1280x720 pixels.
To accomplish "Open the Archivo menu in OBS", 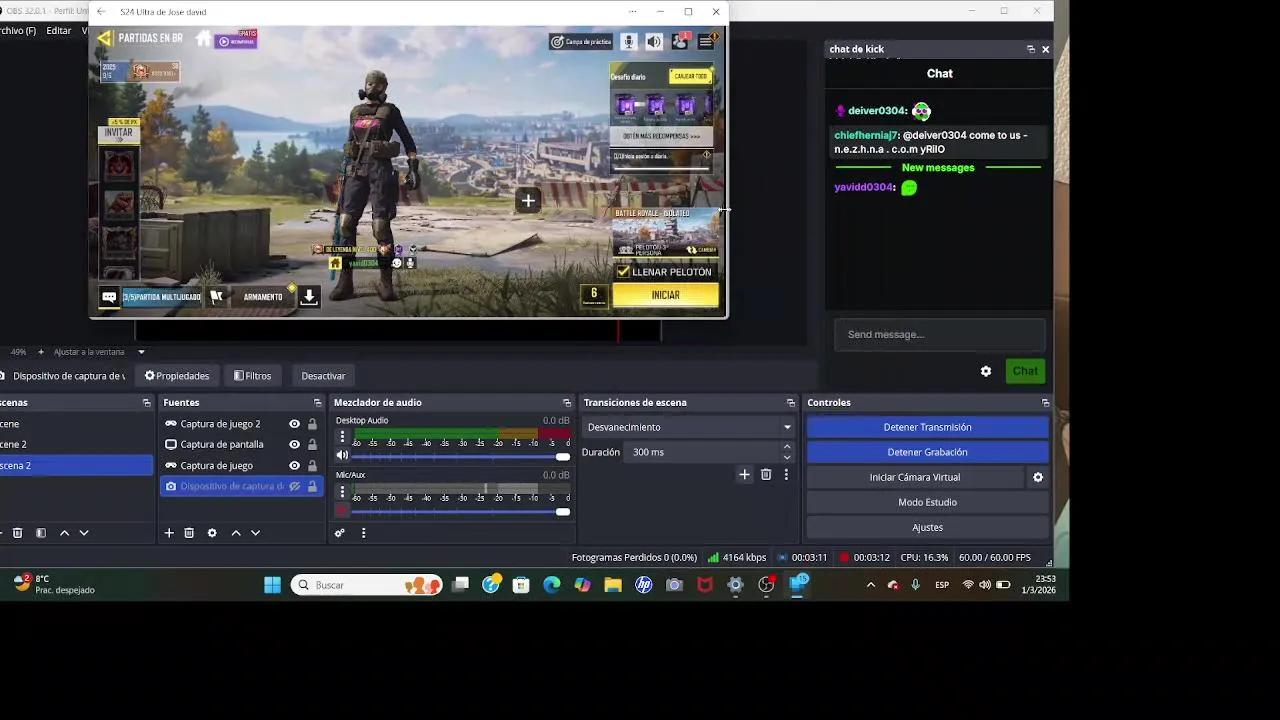I will tap(17, 31).
